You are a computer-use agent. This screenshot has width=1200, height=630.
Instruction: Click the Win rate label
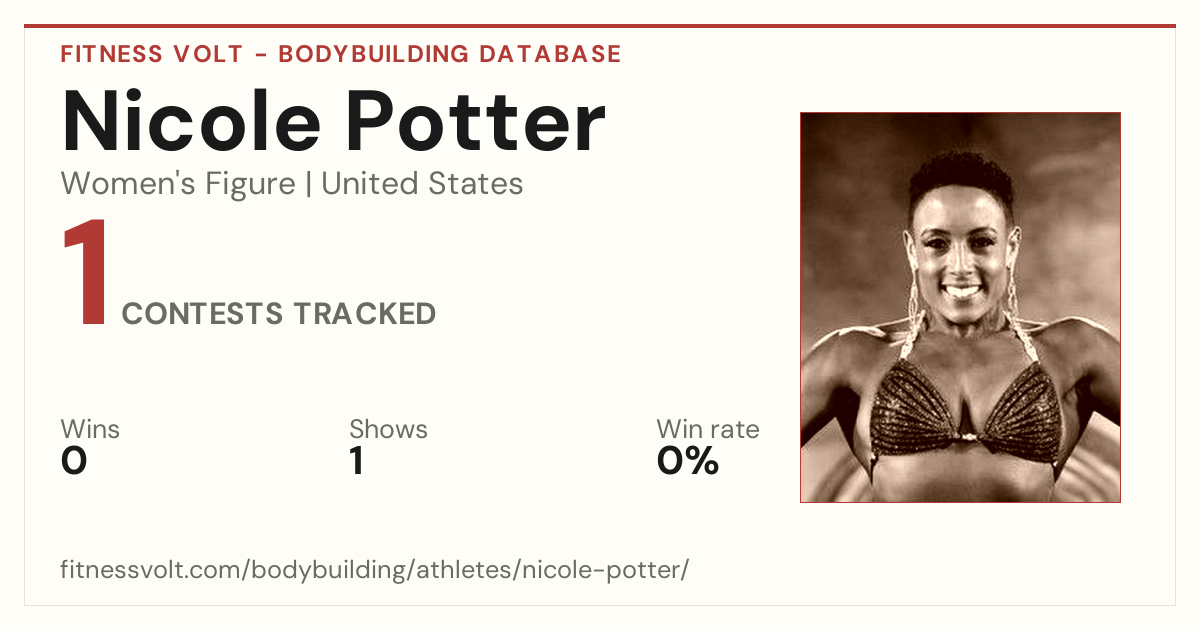708,430
